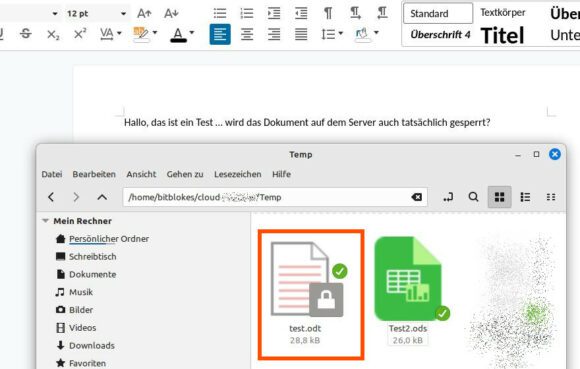Open the Bearbeiten menu
The image size is (580, 369).
coord(94,174)
